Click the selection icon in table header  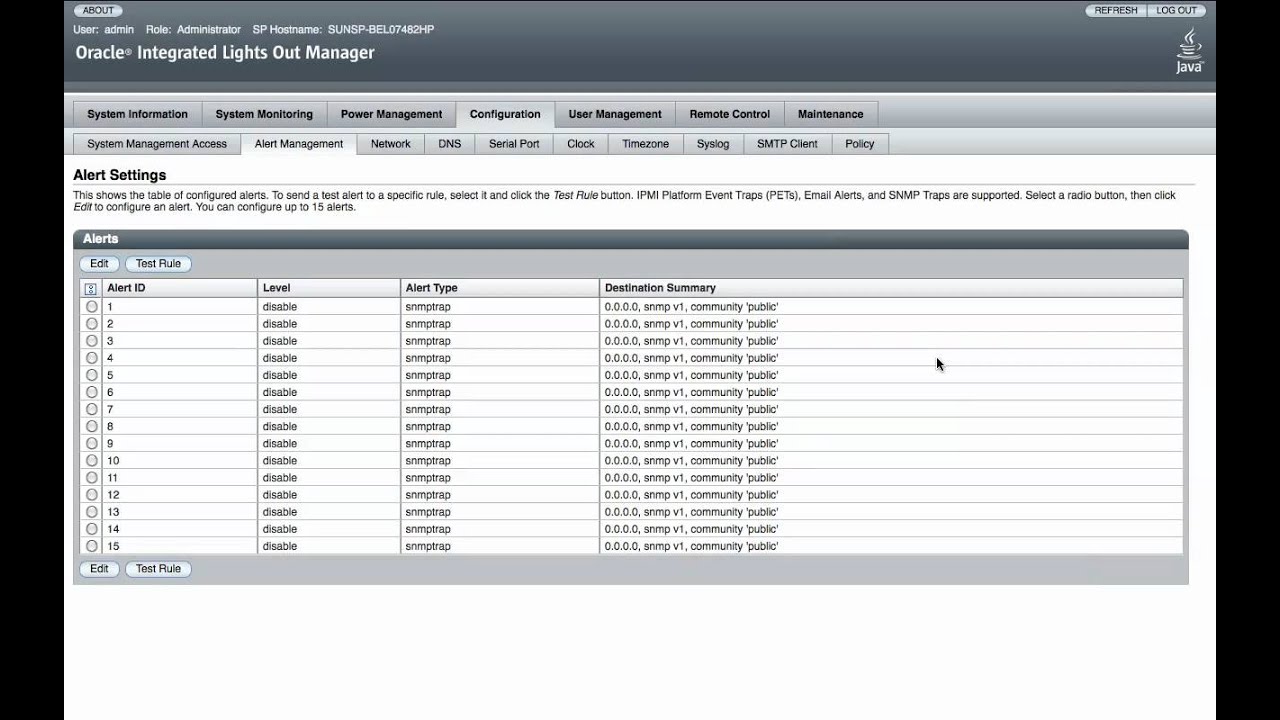pyautogui.click(x=91, y=288)
